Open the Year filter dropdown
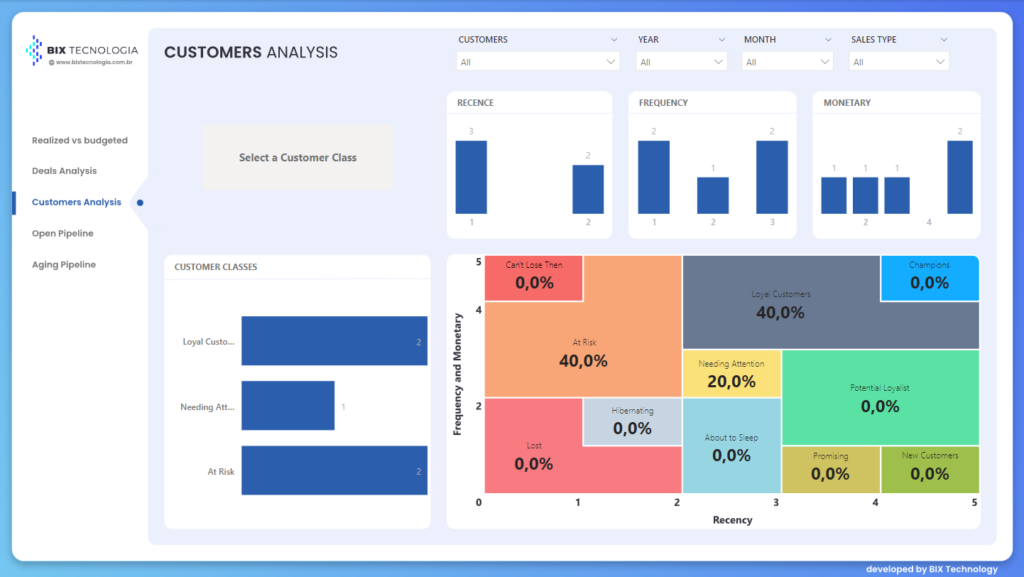This screenshot has width=1024, height=577. 681,62
